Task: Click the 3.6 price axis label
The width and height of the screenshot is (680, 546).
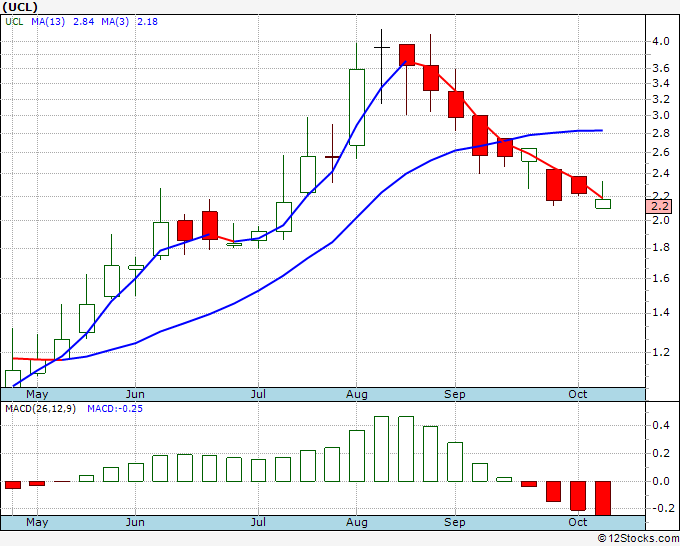Action: click(661, 69)
